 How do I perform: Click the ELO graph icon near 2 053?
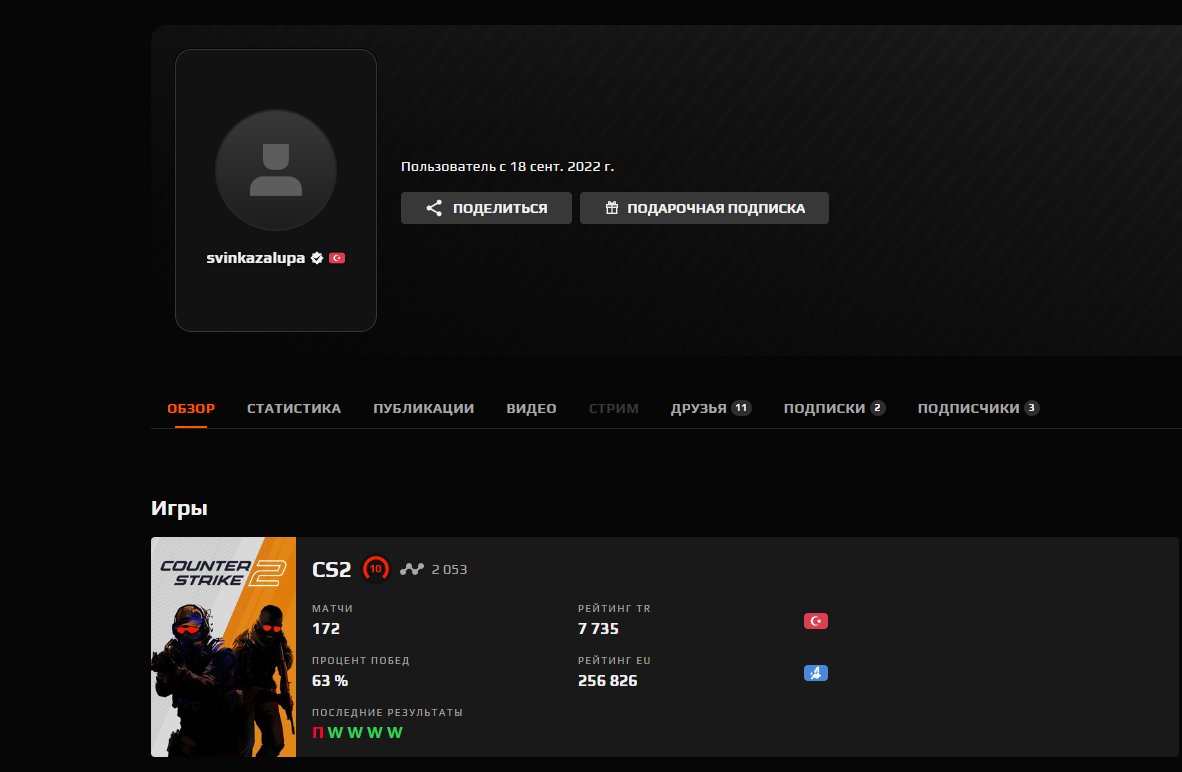412,570
